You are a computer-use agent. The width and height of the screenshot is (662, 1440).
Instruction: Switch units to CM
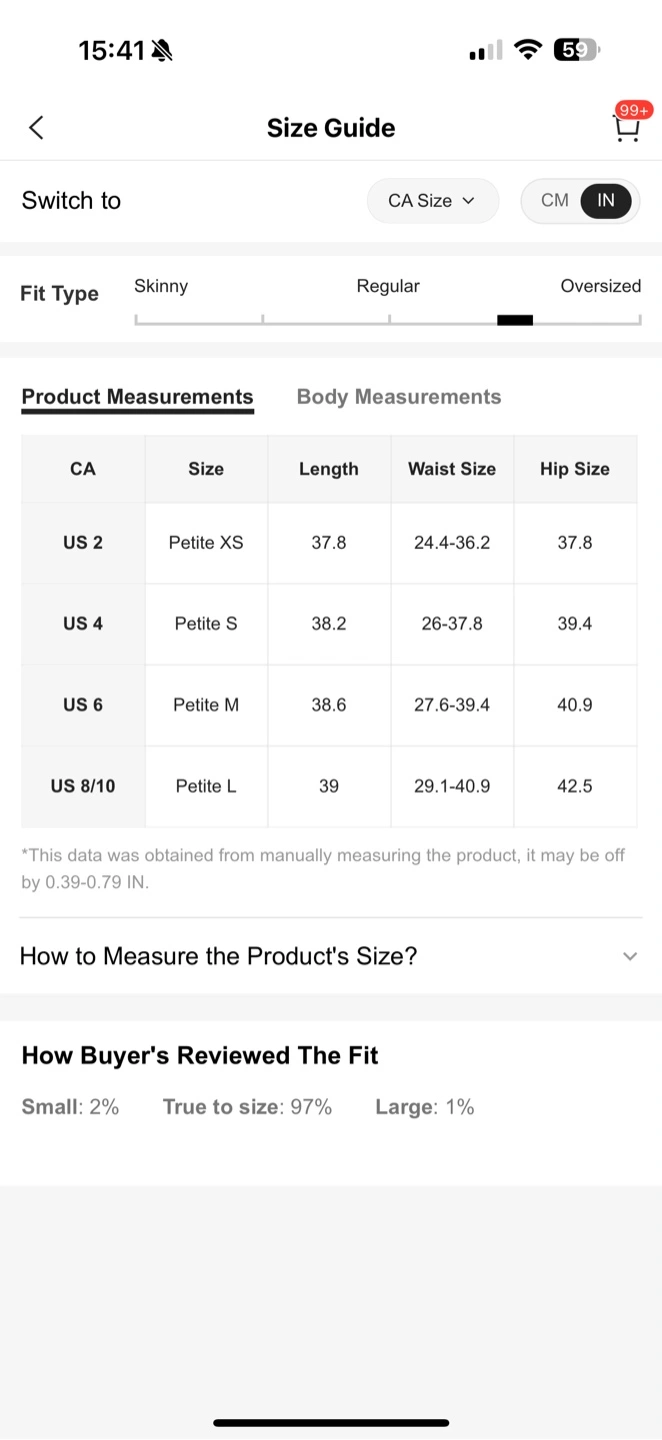click(x=554, y=201)
